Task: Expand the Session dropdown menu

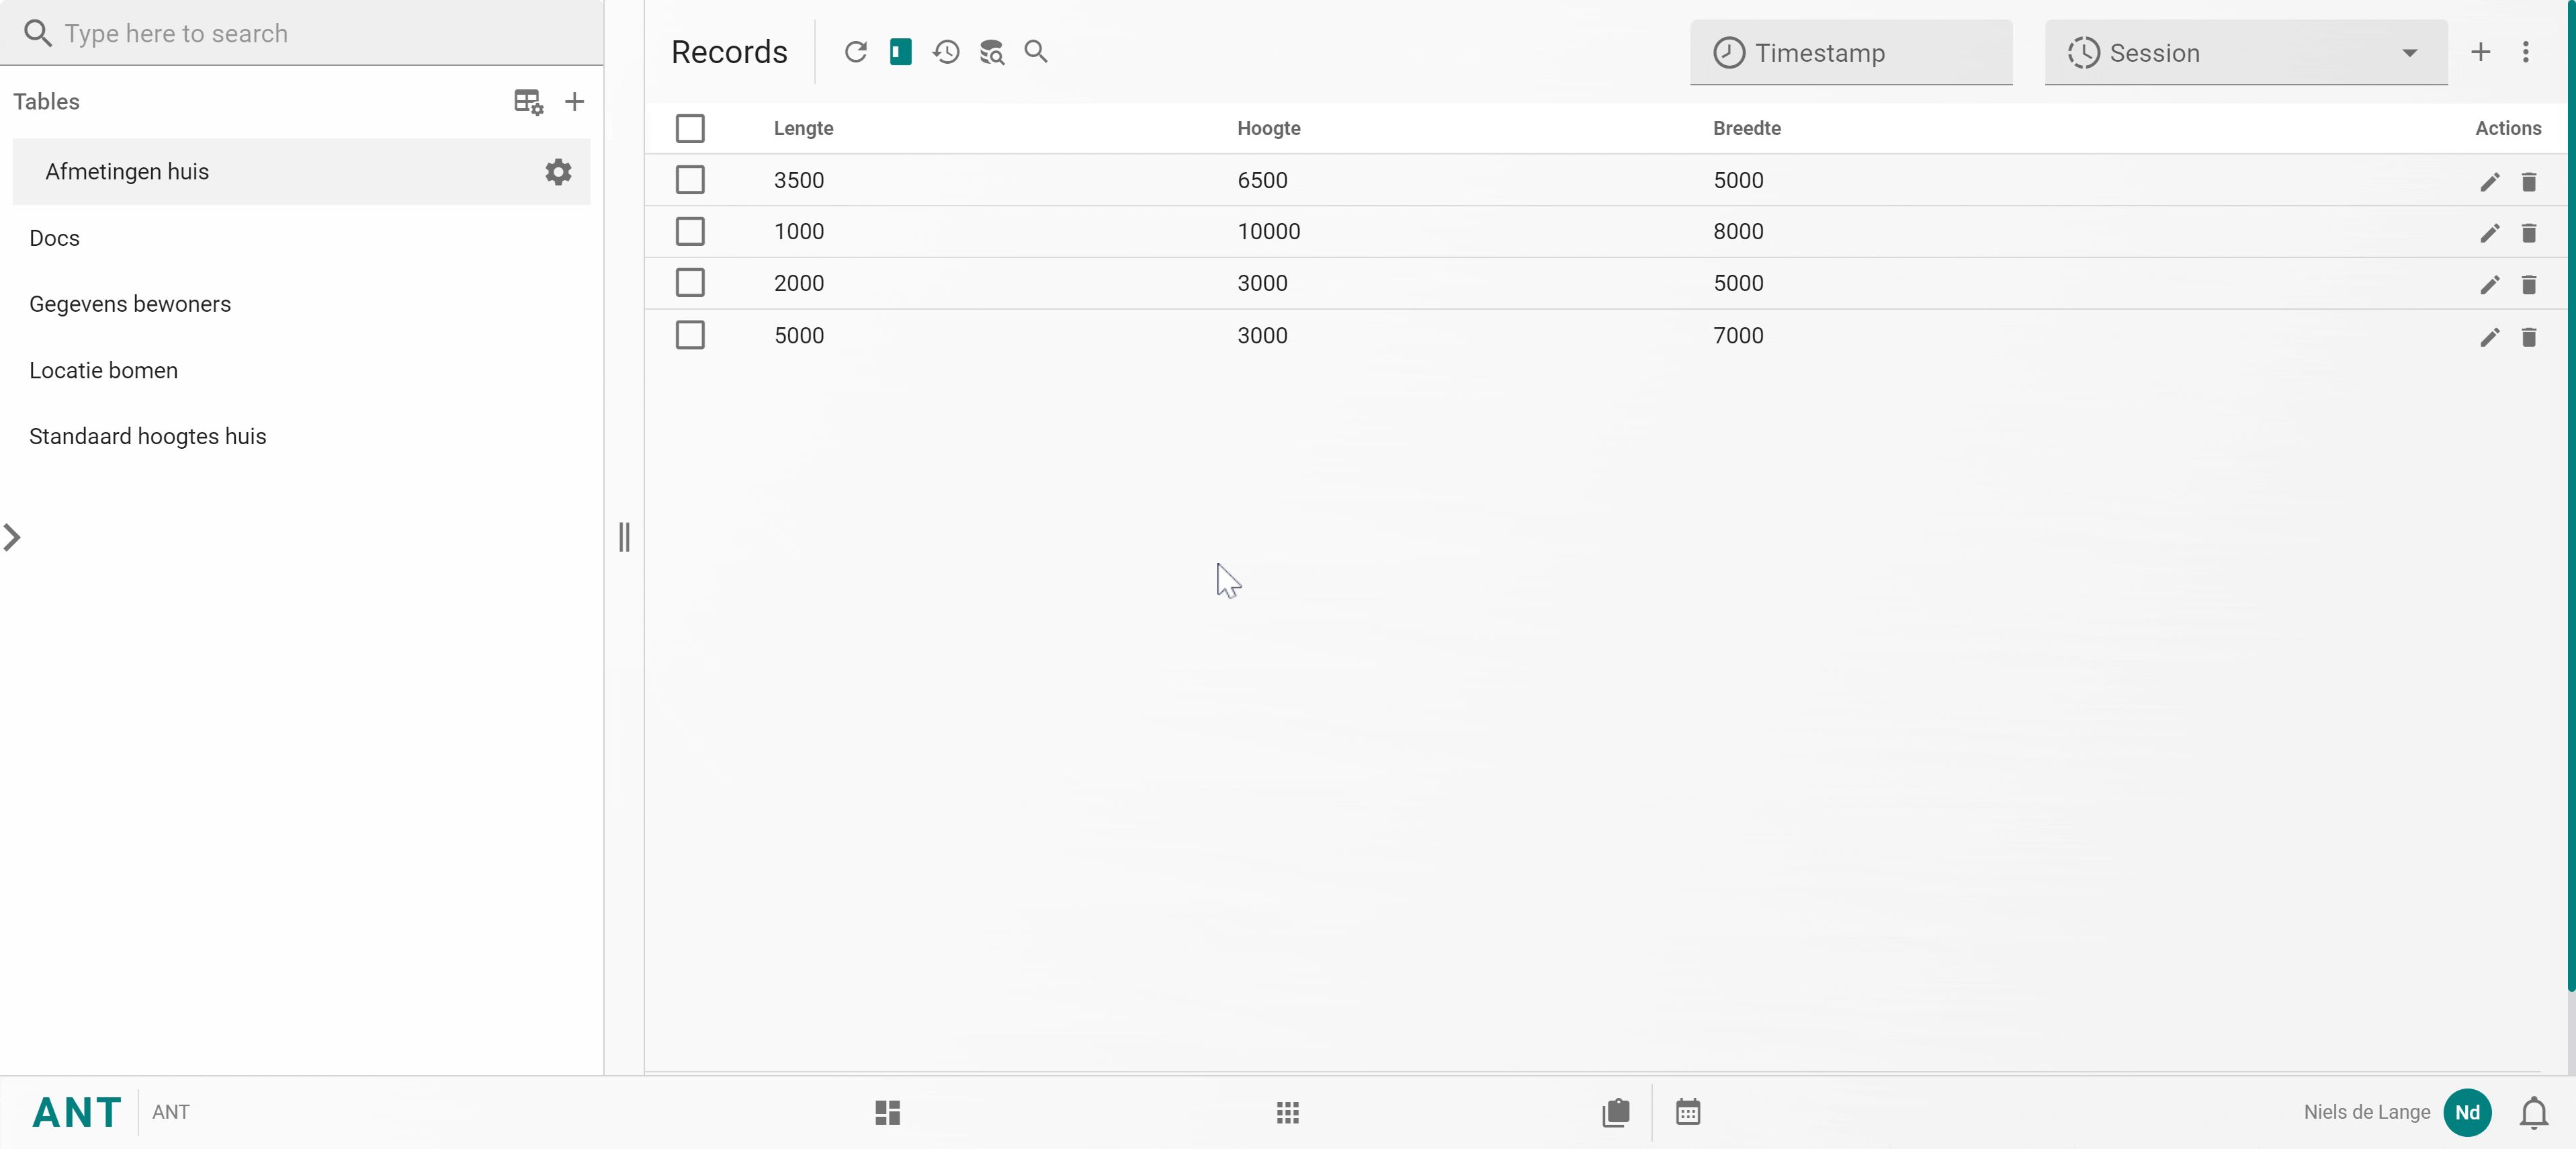Action: 2410,52
